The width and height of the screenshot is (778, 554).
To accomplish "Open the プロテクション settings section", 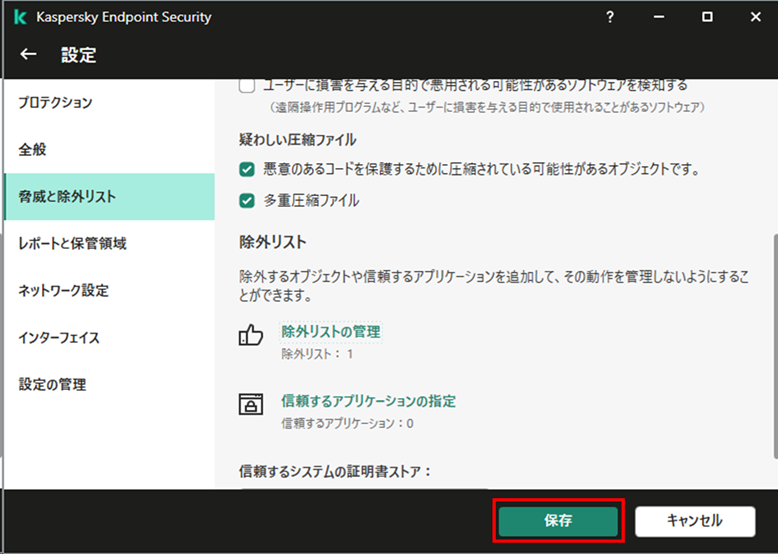I will point(109,103).
